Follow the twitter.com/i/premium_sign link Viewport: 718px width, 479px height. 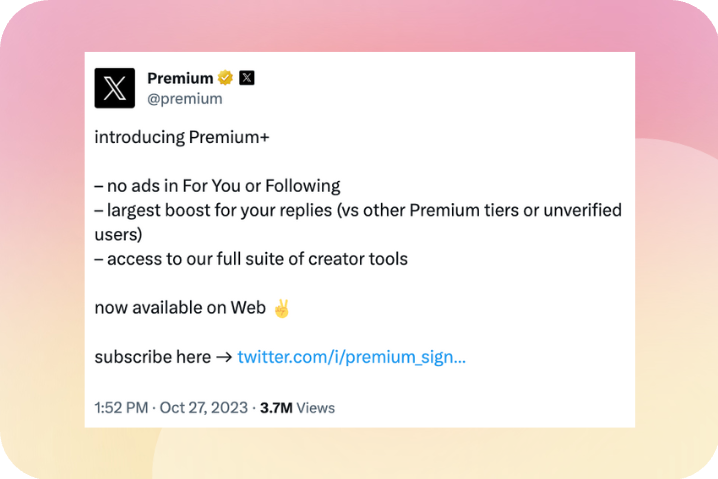click(x=351, y=357)
